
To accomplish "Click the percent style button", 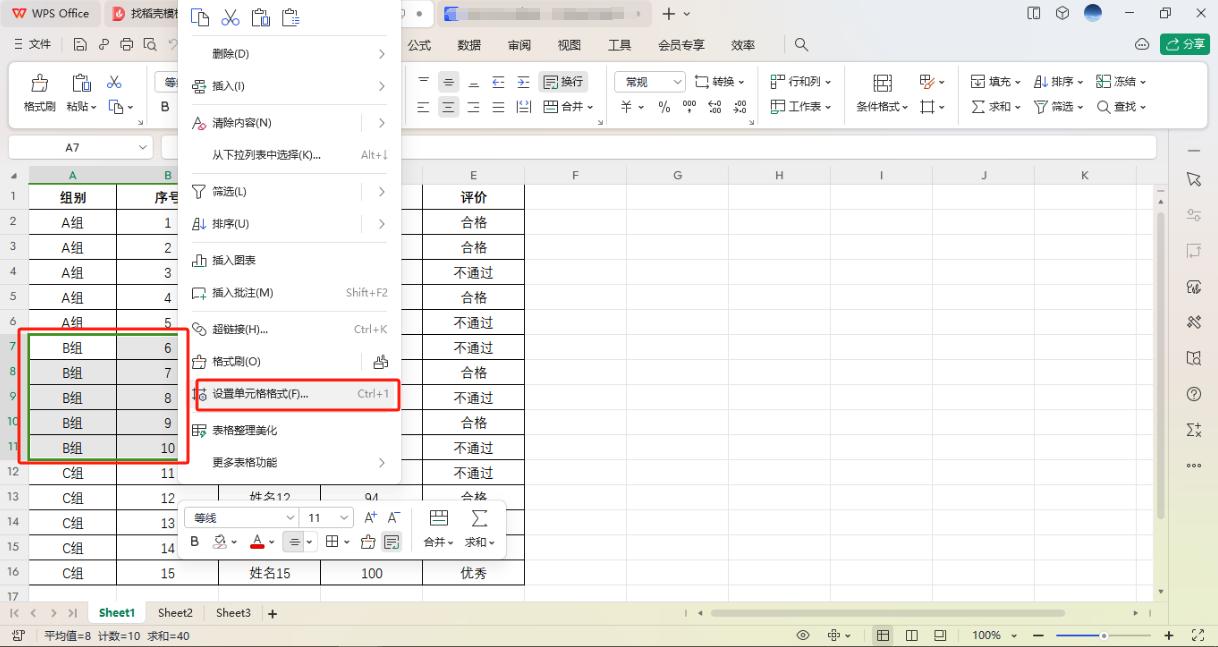I will pyautogui.click(x=664, y=107).
